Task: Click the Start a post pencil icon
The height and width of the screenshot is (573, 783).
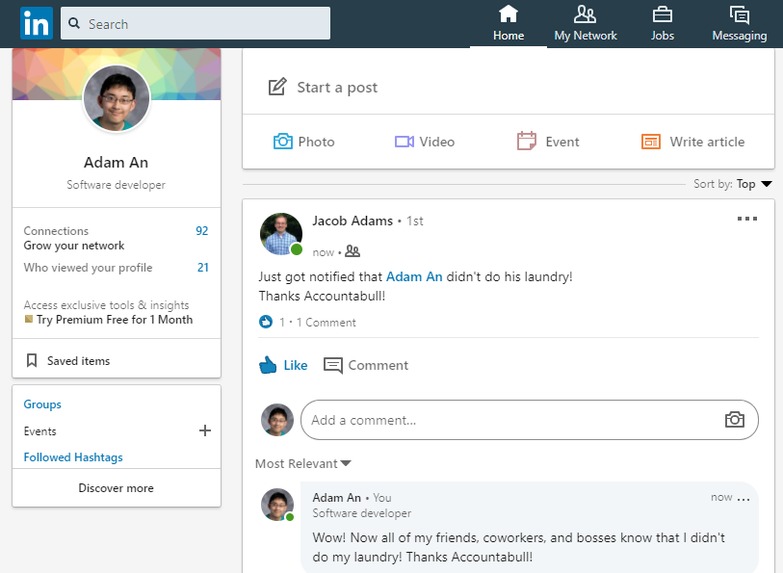Action: [x=277, y=87]
